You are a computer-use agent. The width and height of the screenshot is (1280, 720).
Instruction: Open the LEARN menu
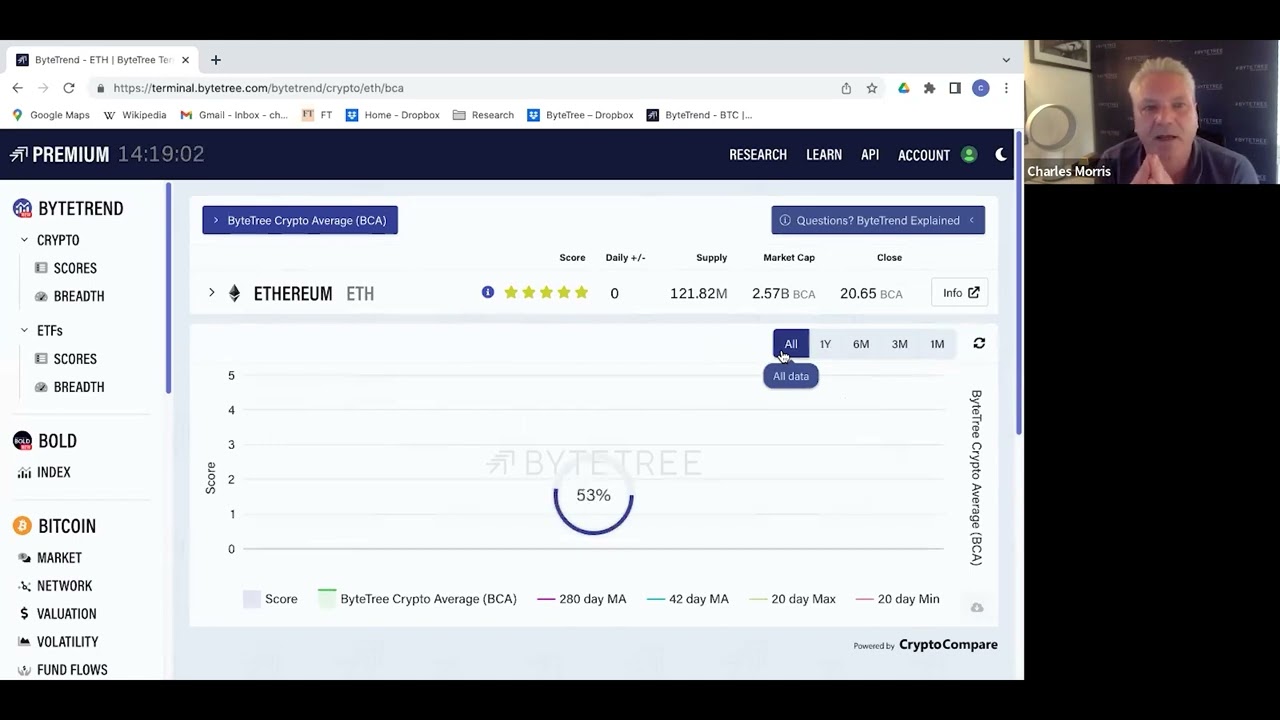tap(824, 155)
